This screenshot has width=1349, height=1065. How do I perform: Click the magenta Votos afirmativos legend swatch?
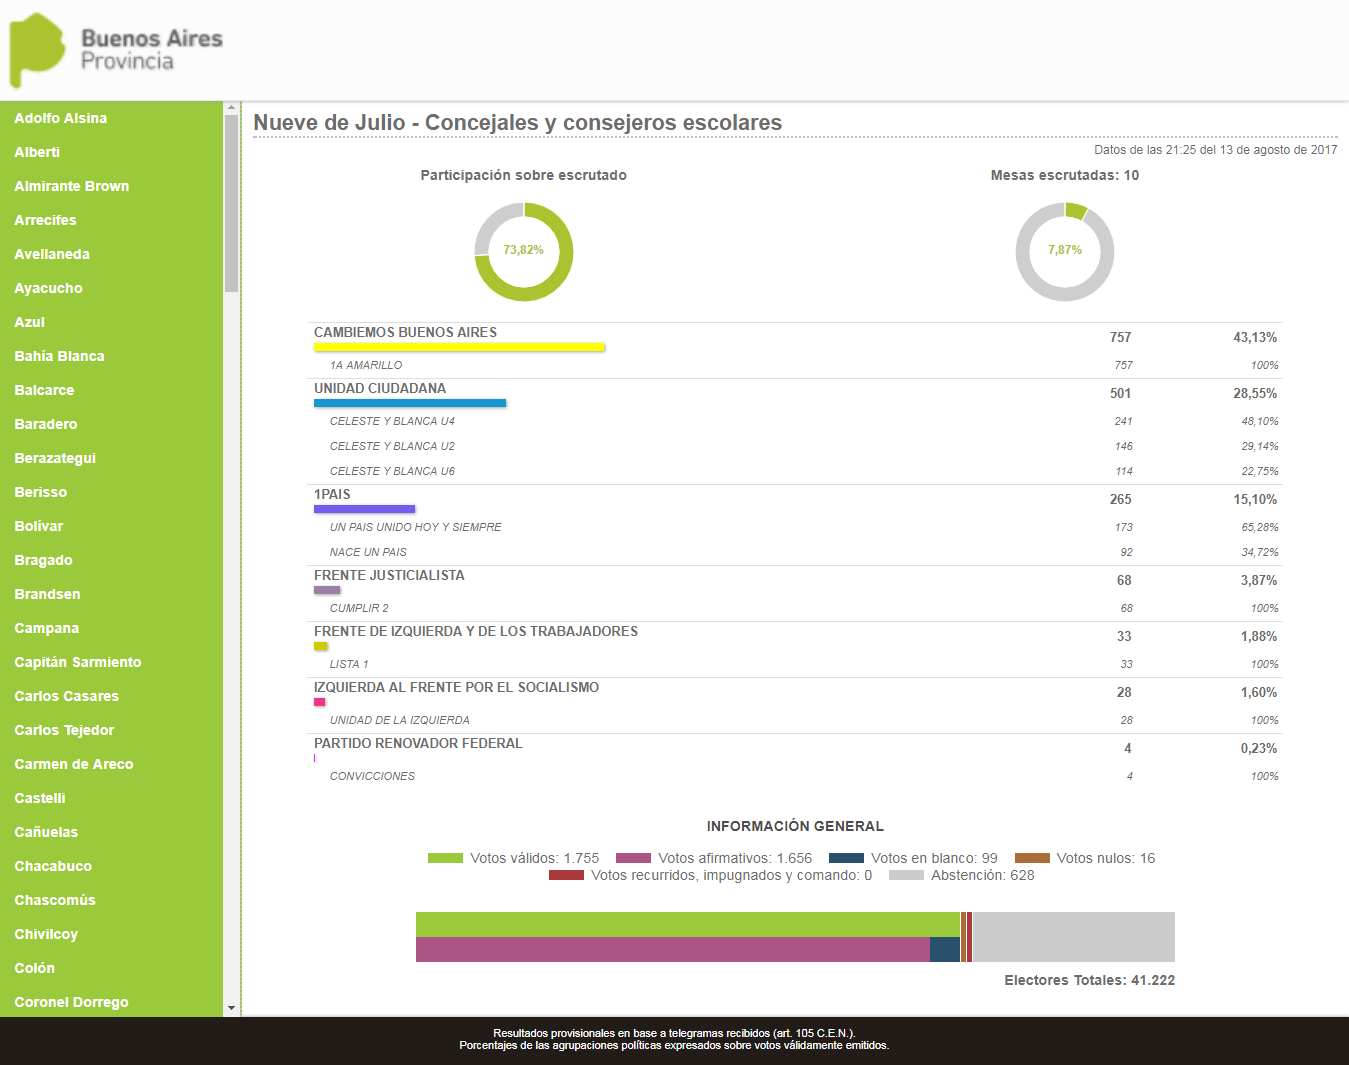pyautogui.click(x=633, y=858)
